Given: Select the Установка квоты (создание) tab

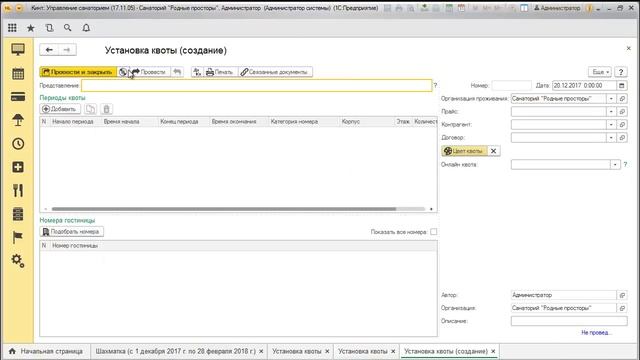Looking at the screenshot, I should 446,351.
